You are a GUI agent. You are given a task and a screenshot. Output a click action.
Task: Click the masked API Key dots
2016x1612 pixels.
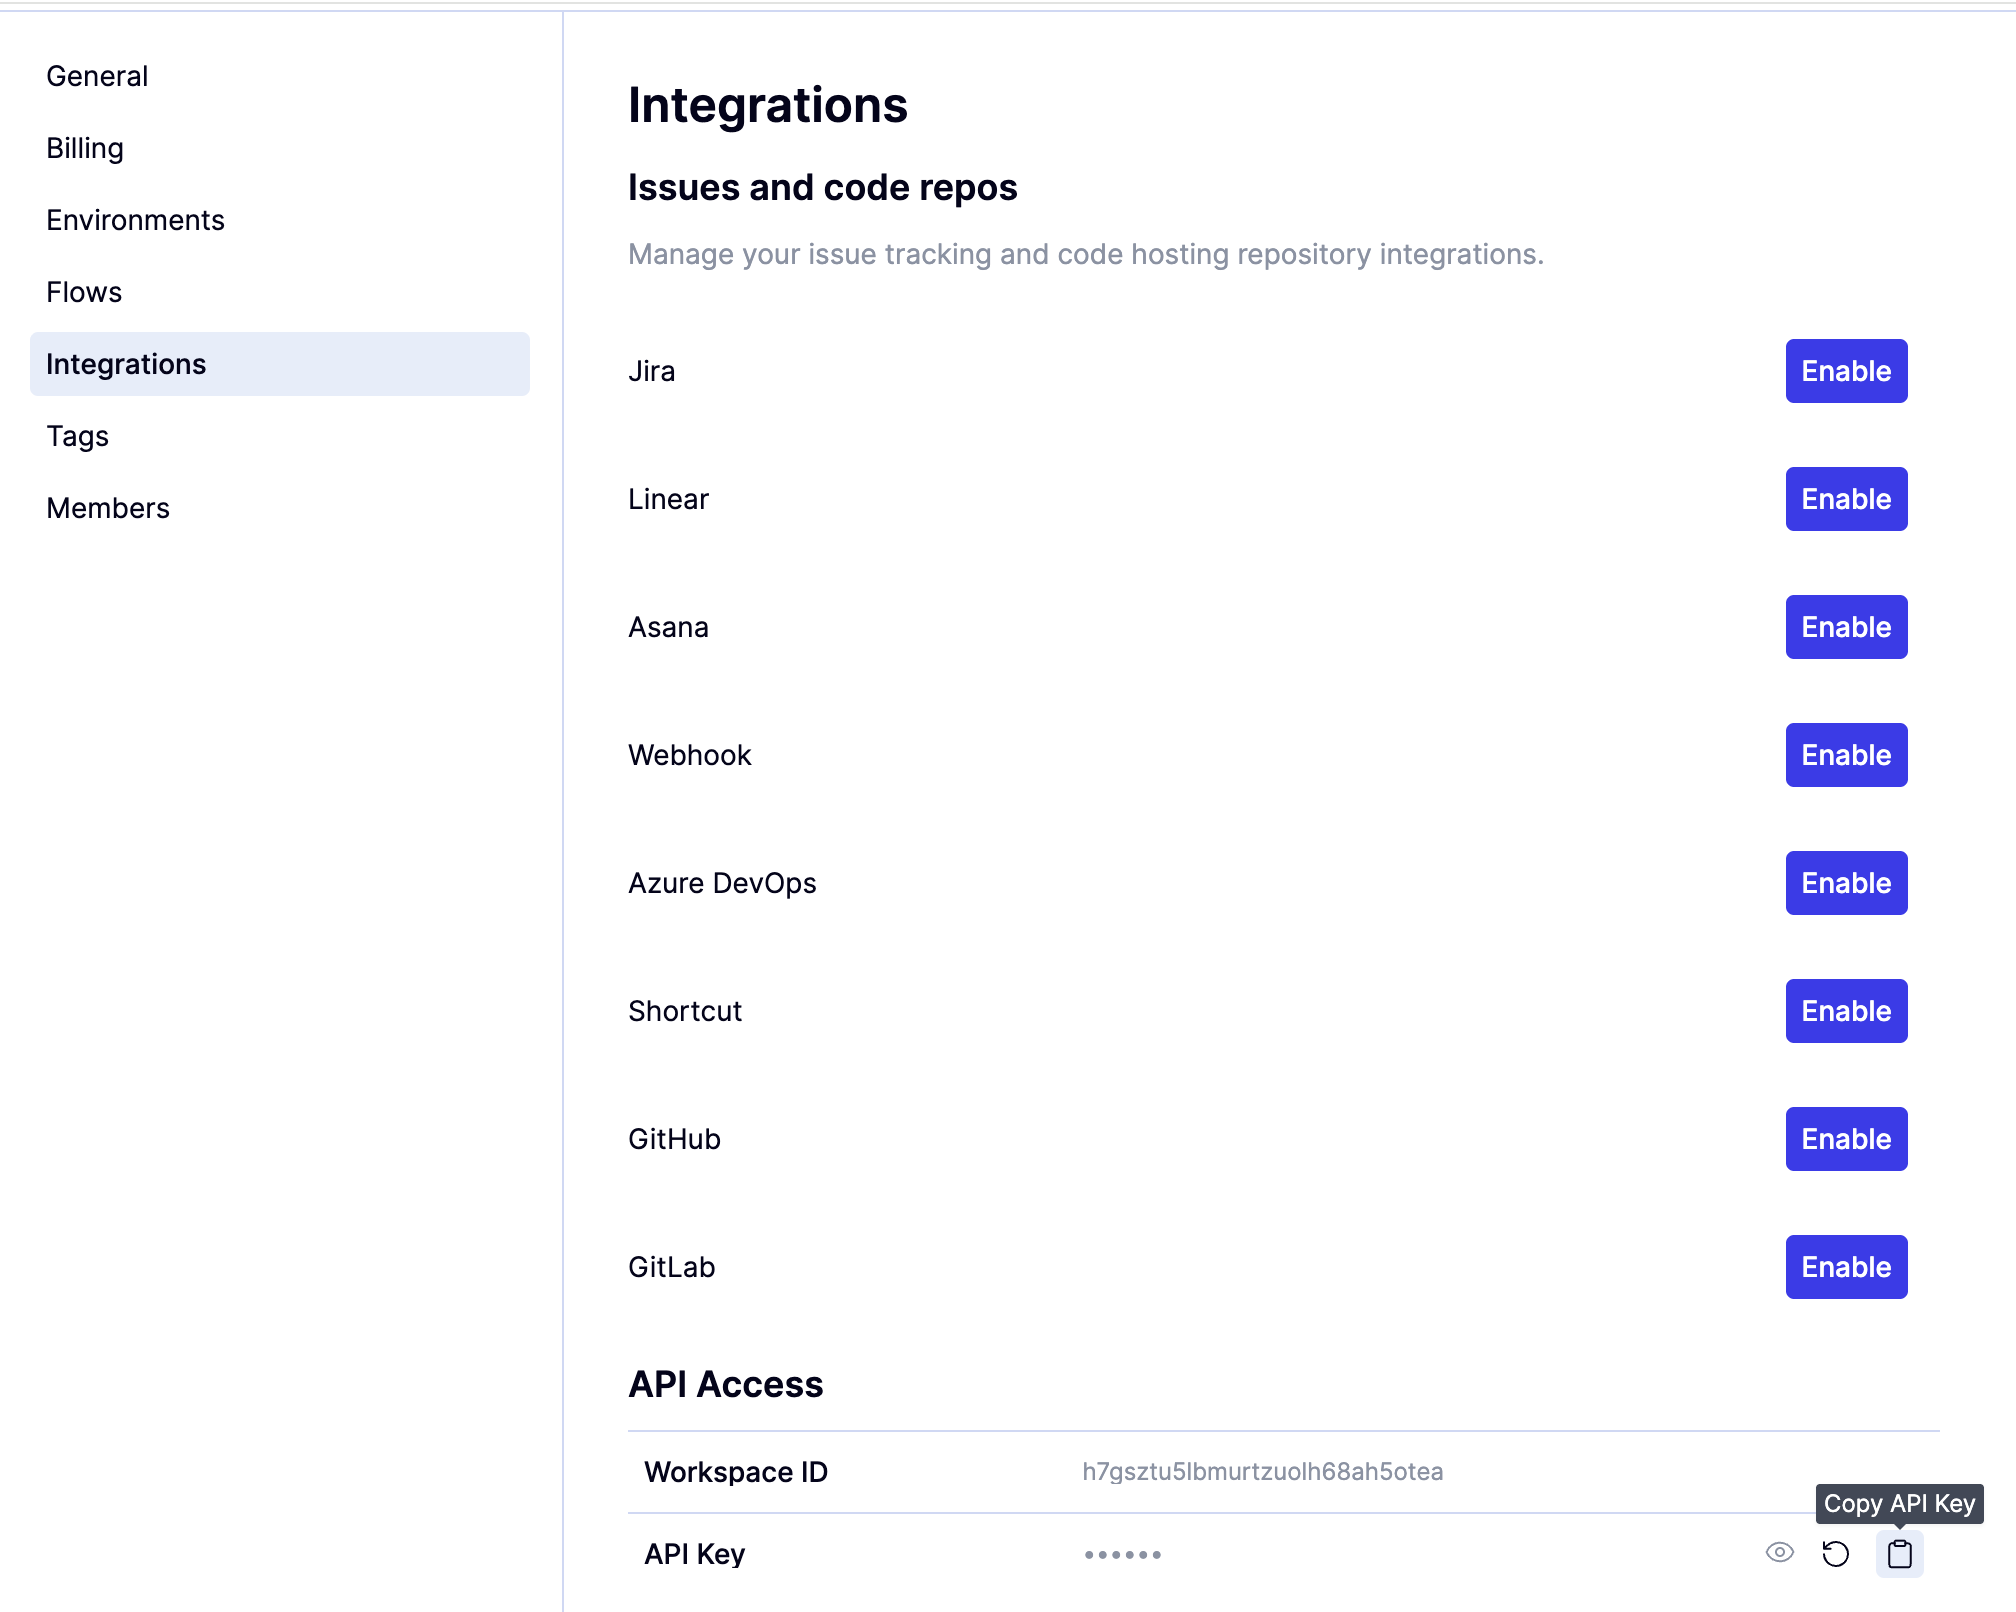tap(1122, 1555)
